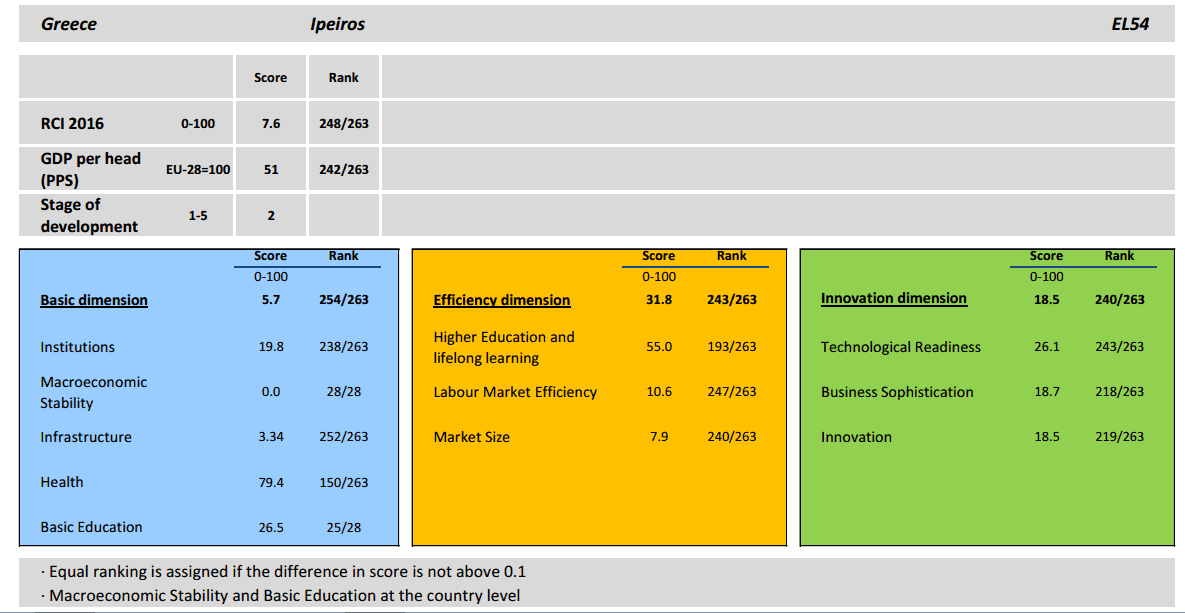
Task: Select the GDP per head (PPS) label
Action: tap(91, 169)
